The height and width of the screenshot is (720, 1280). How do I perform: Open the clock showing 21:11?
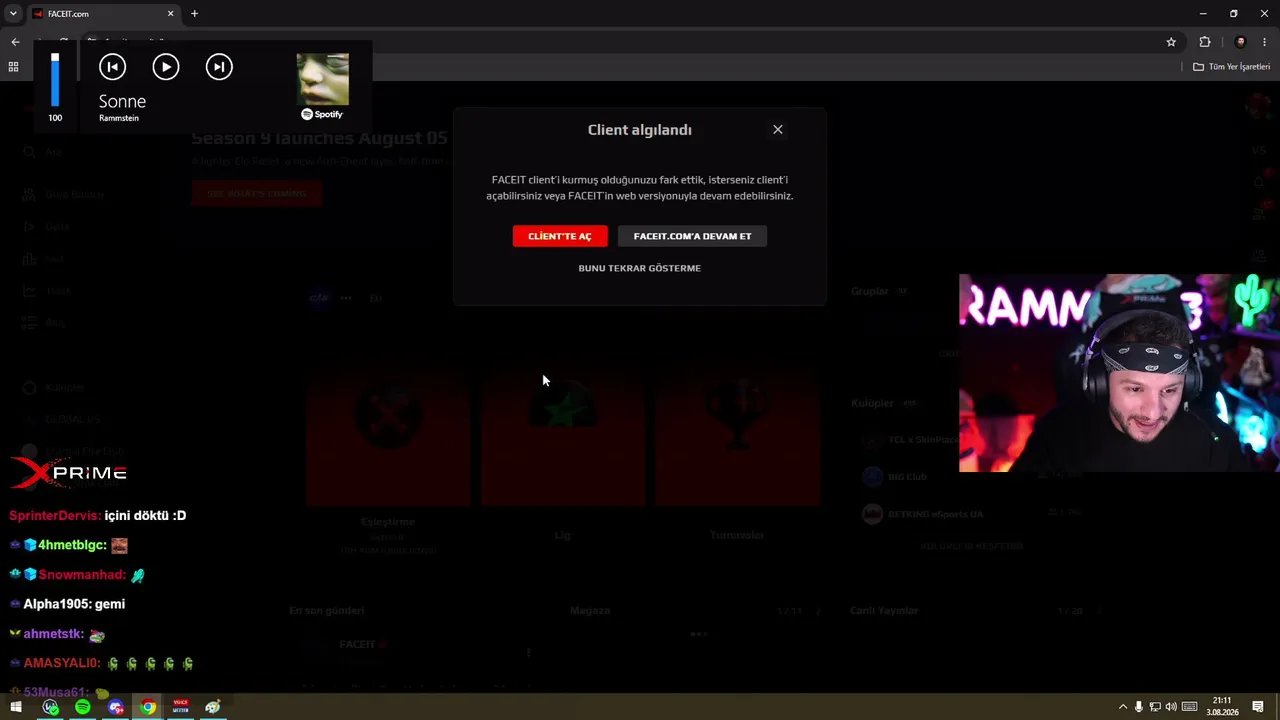[x=1221, y=707]
